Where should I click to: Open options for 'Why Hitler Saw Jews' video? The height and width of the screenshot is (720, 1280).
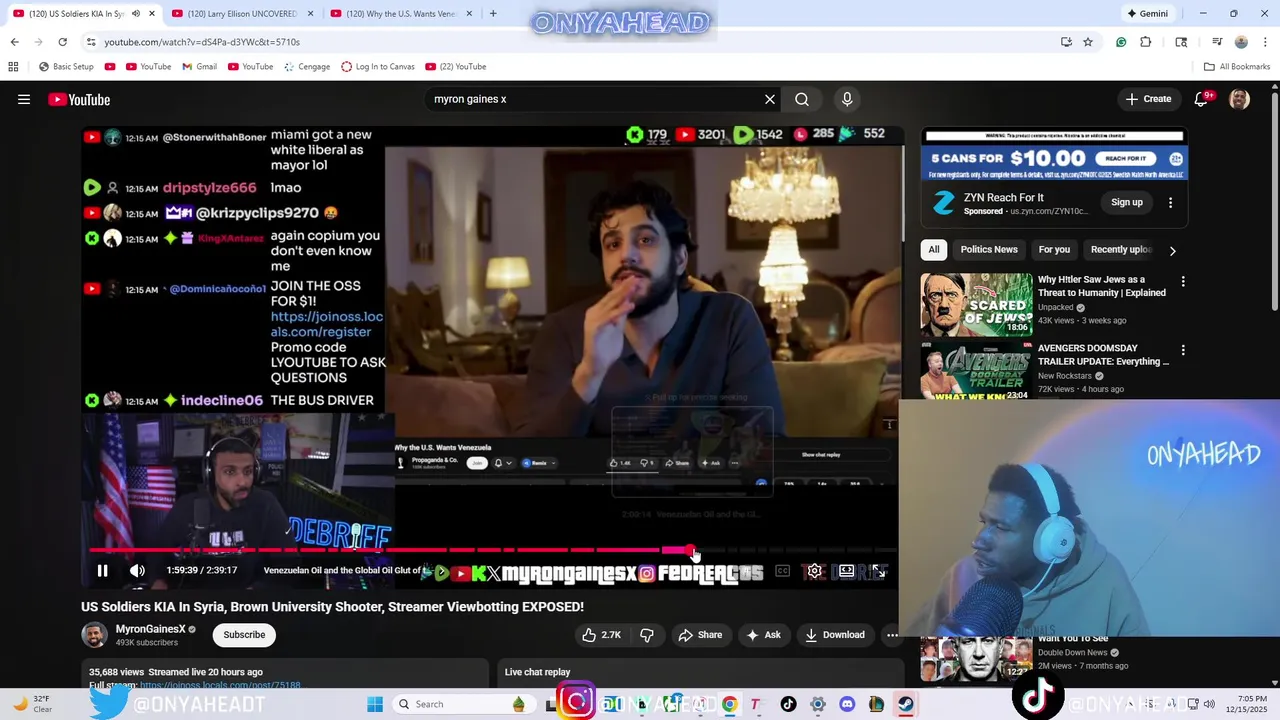(x=1183, y=282)
